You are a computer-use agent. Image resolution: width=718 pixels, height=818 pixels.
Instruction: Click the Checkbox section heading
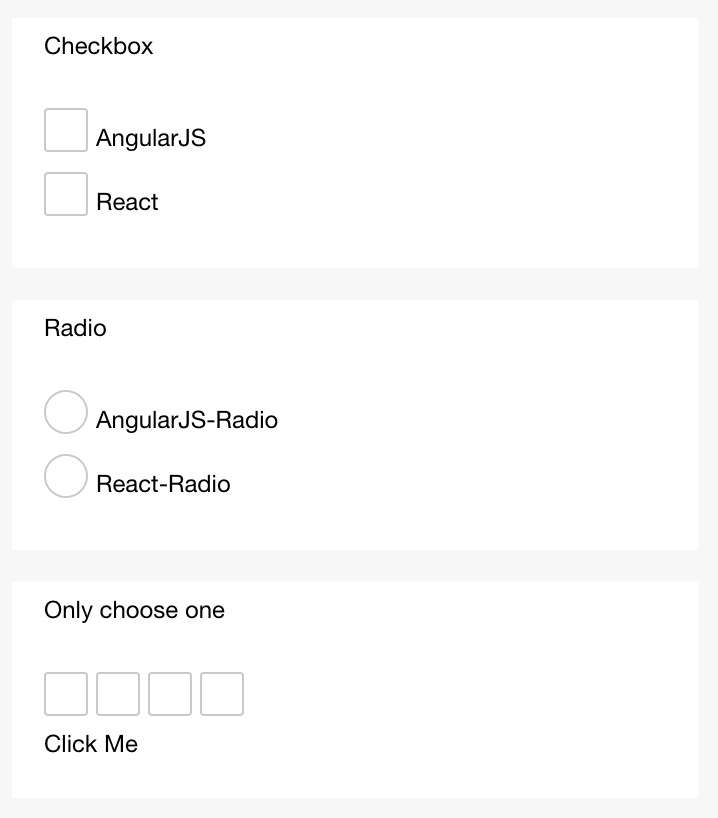pos(99,46)
